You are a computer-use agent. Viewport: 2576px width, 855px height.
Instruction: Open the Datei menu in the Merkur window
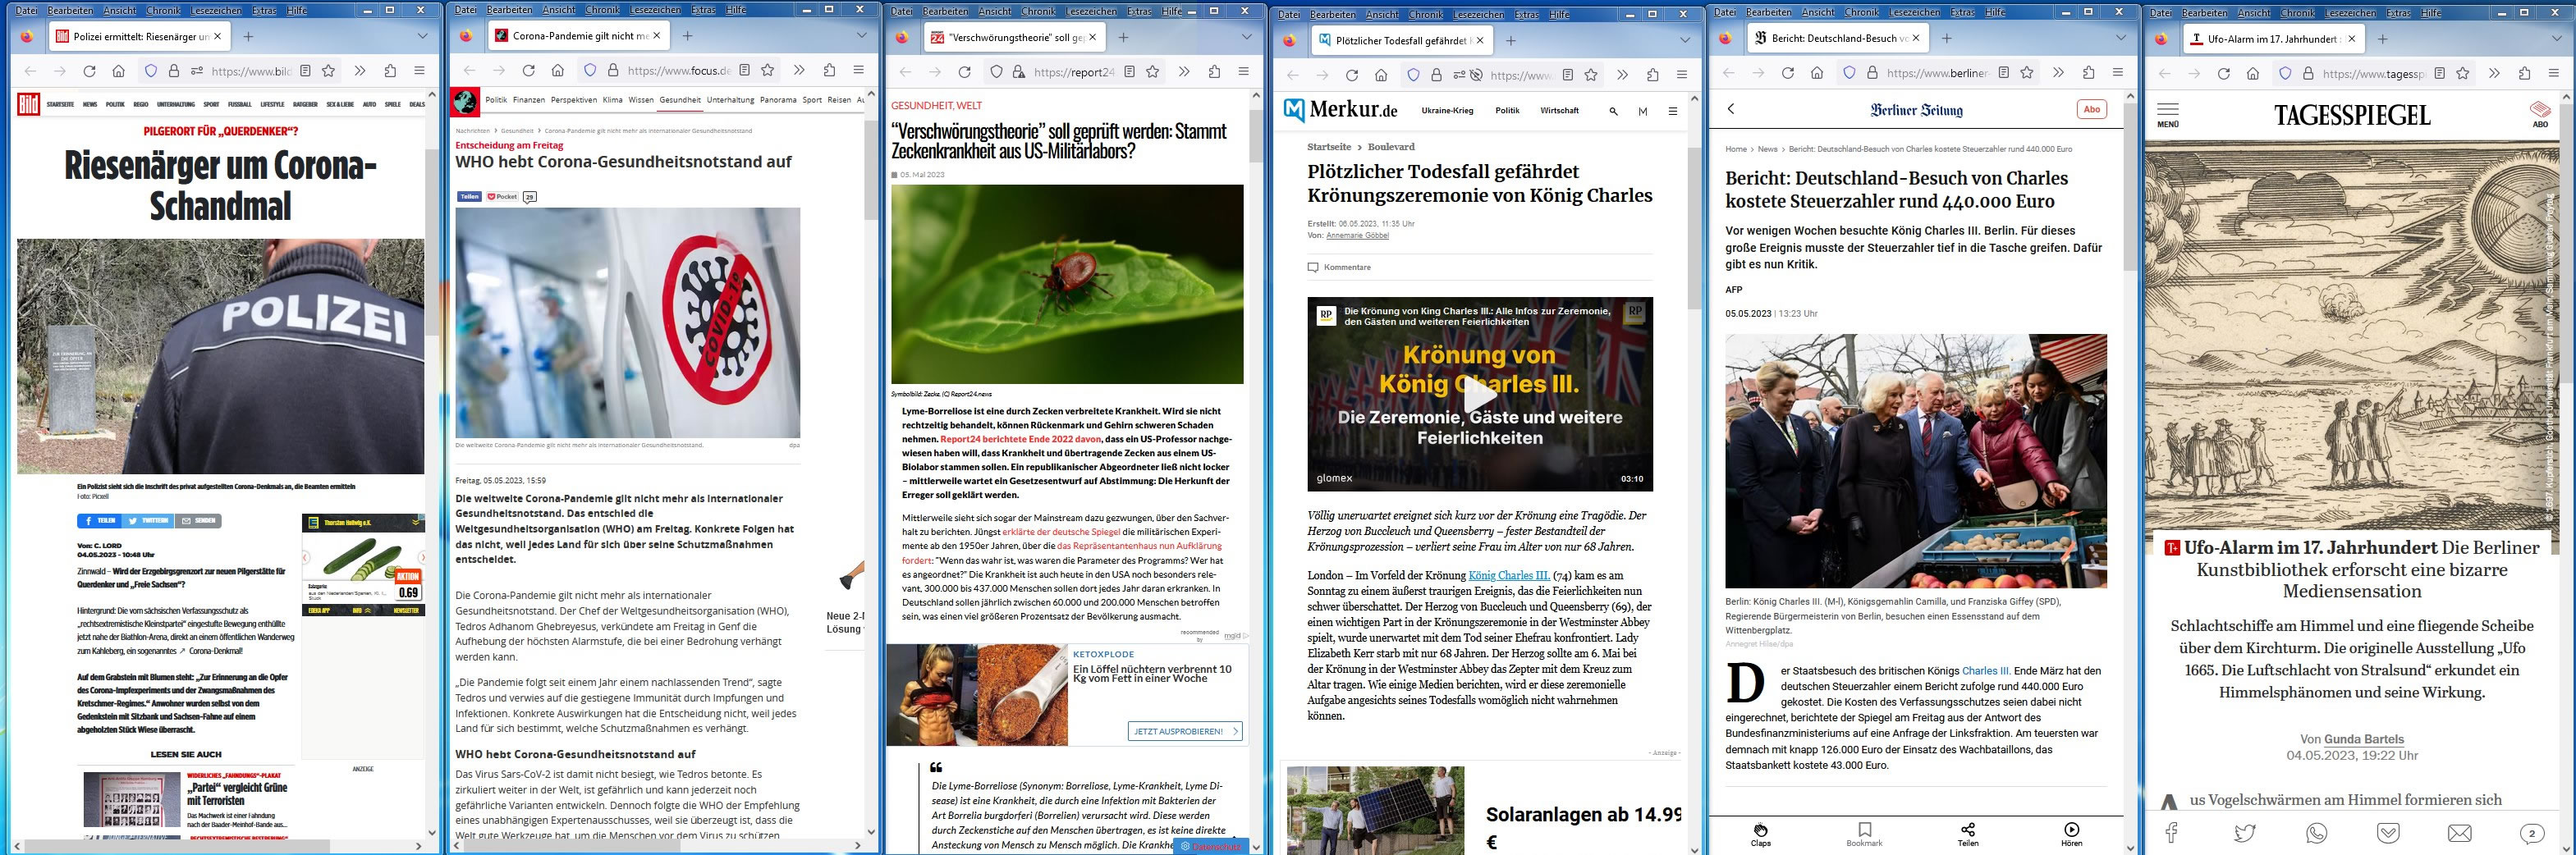[x=1289, y=14]
